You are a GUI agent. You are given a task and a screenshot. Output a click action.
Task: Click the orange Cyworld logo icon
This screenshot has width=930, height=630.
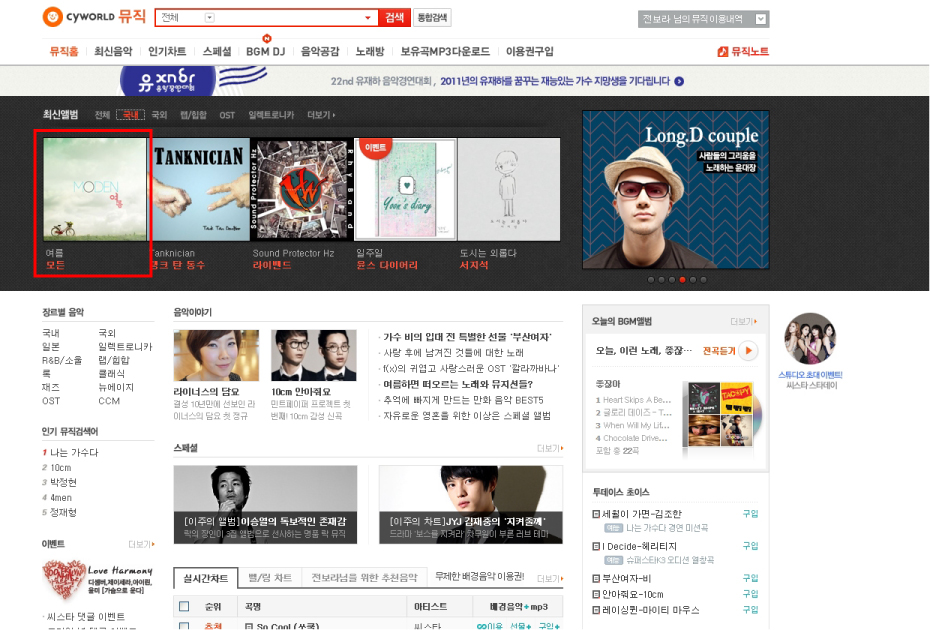[x=52, y=17]
